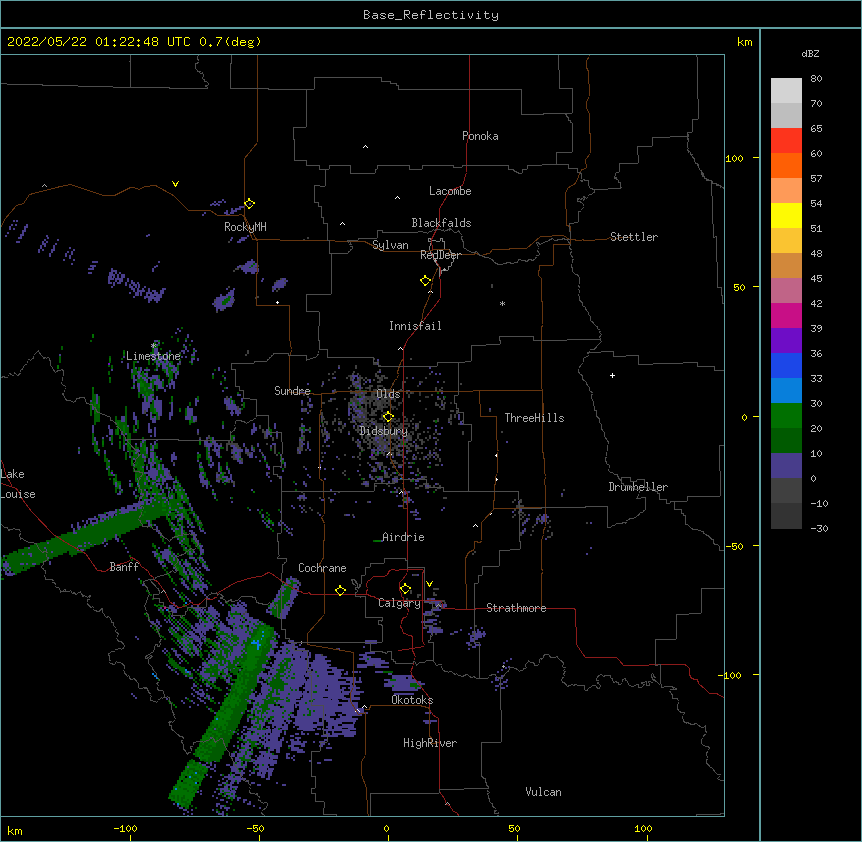This screenshot has width=862, height=842.
Task: Click the white asterisk marker east of Innisfail
Action: [502, 303]
